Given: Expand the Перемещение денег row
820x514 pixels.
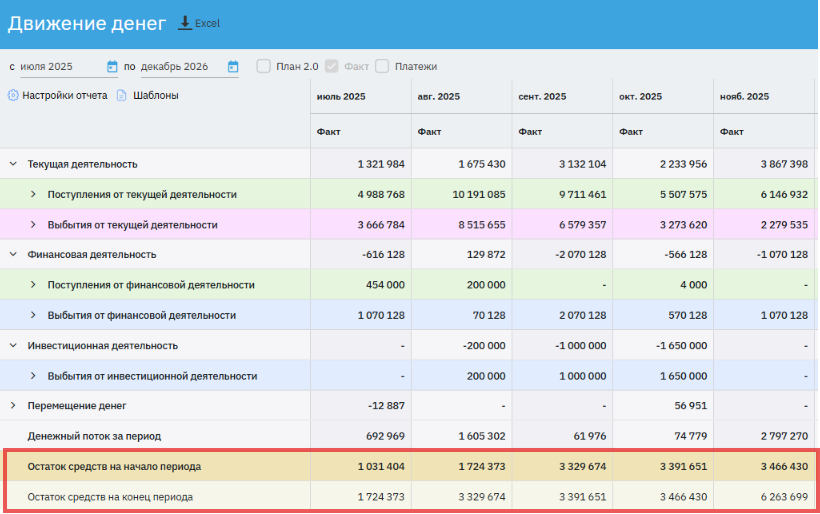Looking at the screenshot, I should tap(13, 406).
